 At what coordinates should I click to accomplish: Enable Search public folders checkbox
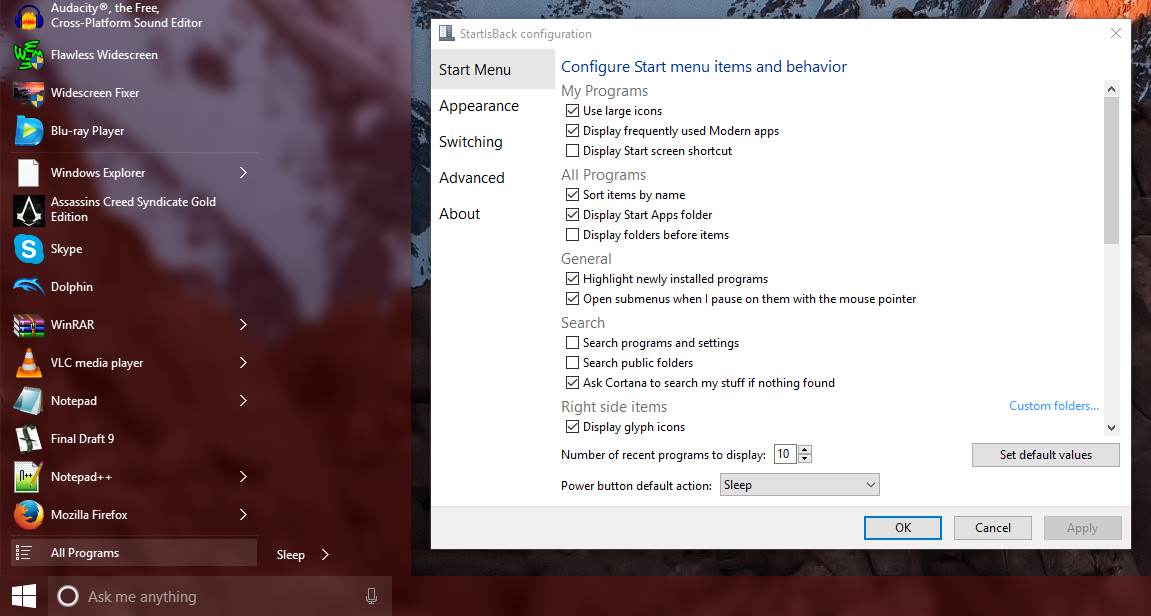573,363
